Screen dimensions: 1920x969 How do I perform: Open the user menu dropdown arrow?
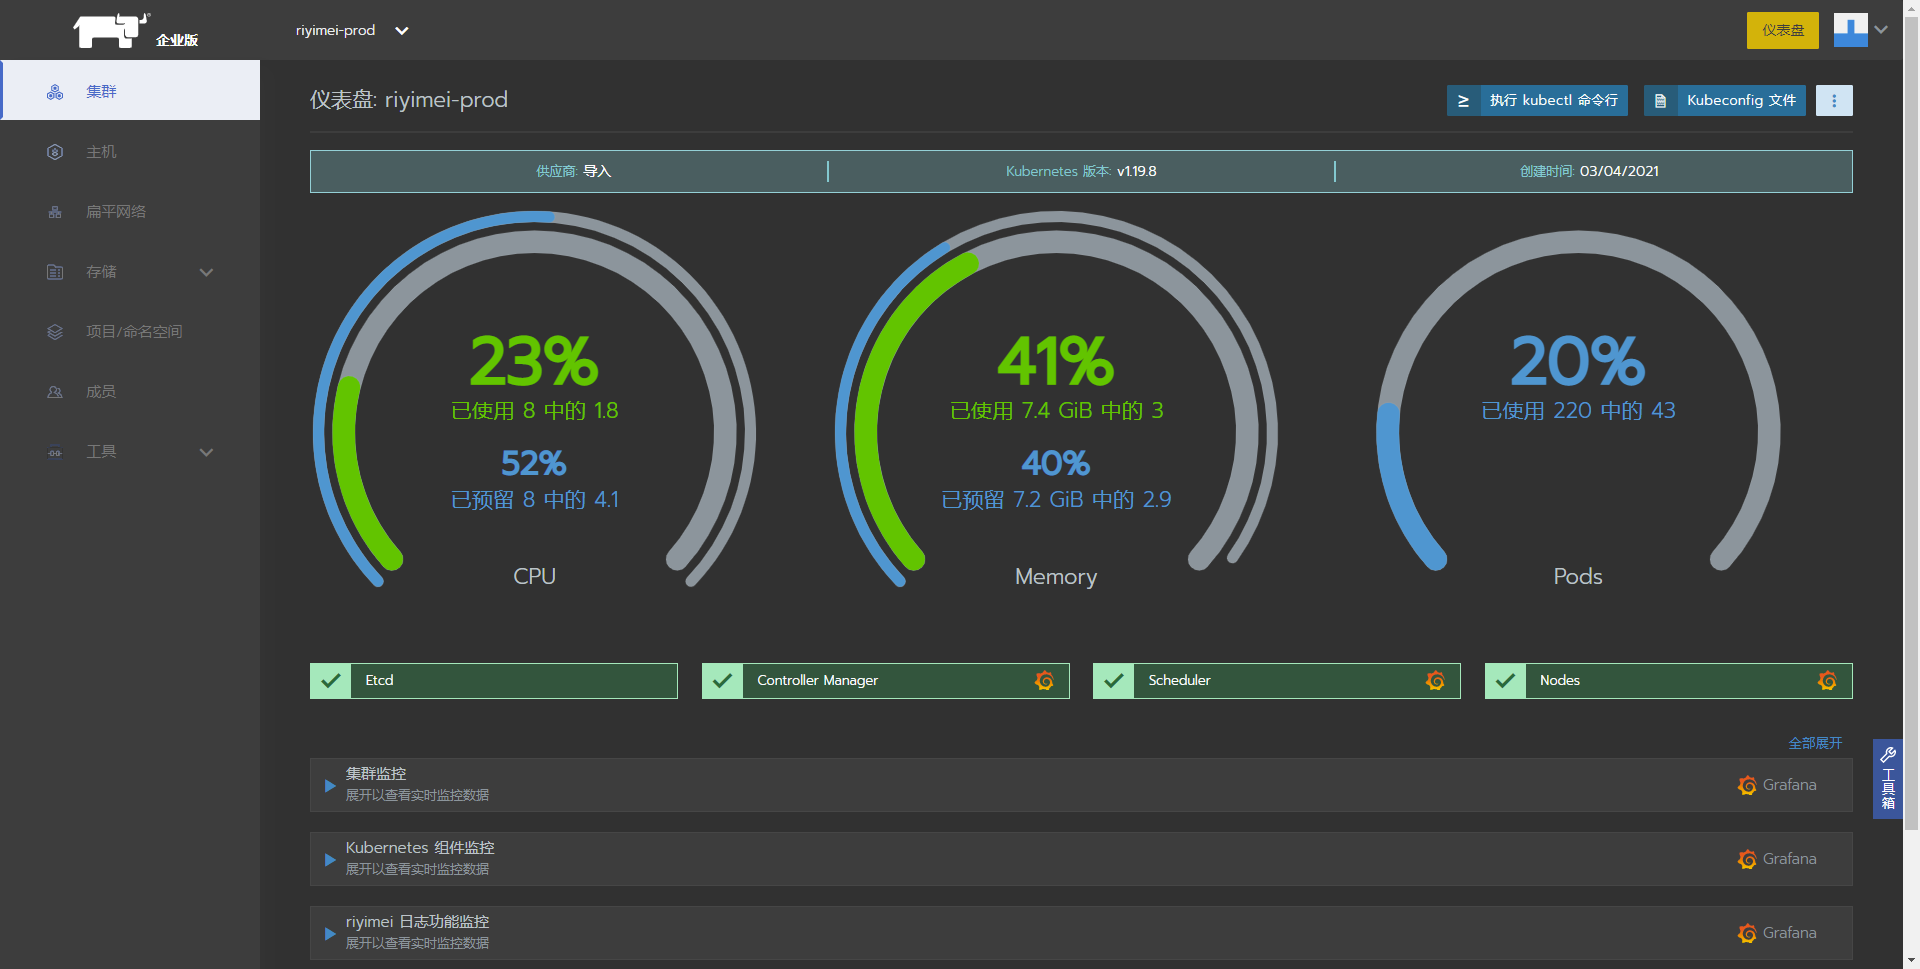pyautogui.click(x=1881, y=30)
